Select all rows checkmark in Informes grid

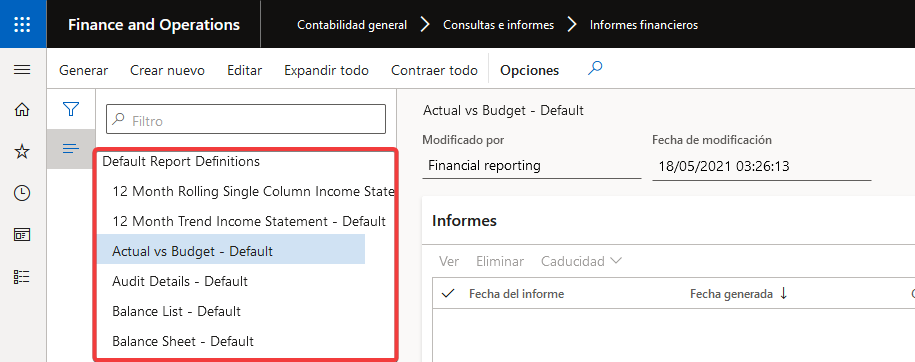click(448, 294)
